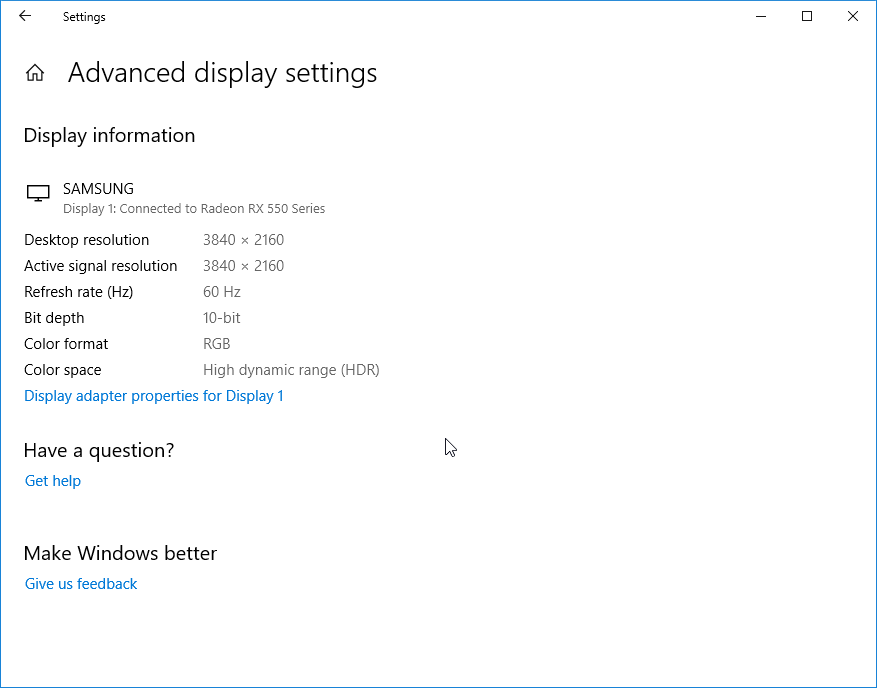
Task: Click the monitor icon beside SAMSUNG
Action: 38,194
